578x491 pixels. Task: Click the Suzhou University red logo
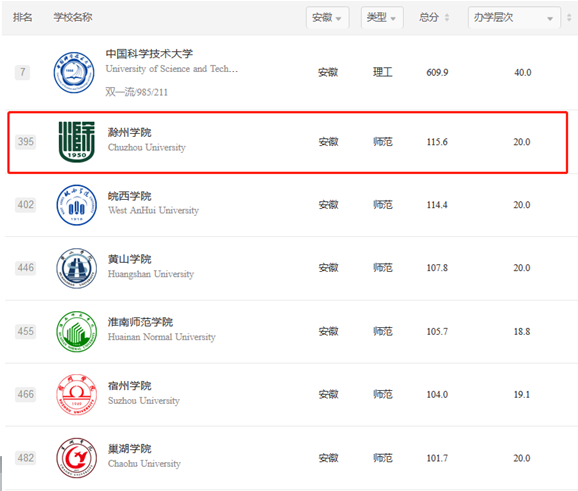pos(77,395)
